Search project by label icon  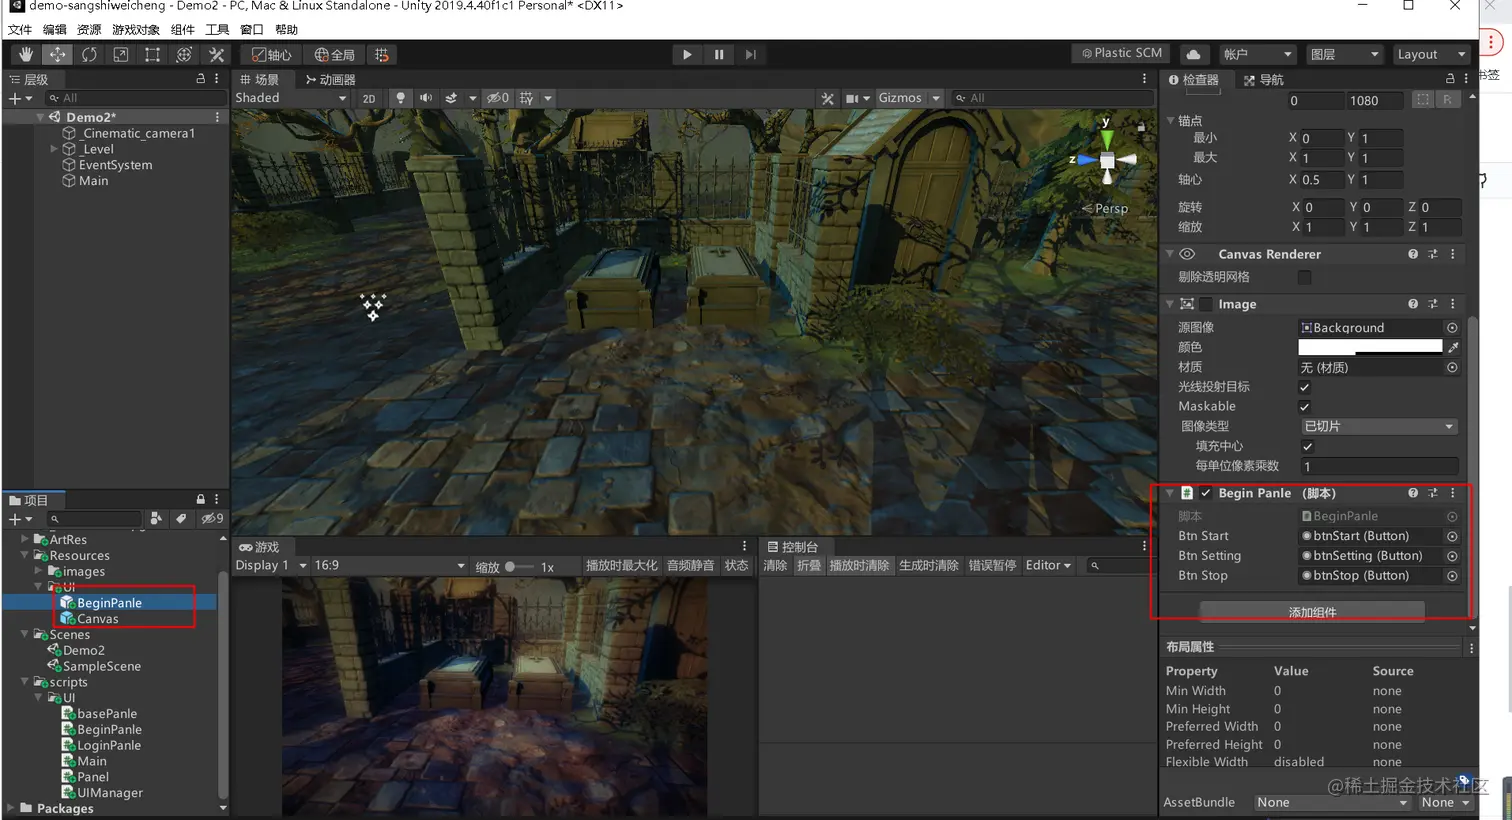pos(181,518)
